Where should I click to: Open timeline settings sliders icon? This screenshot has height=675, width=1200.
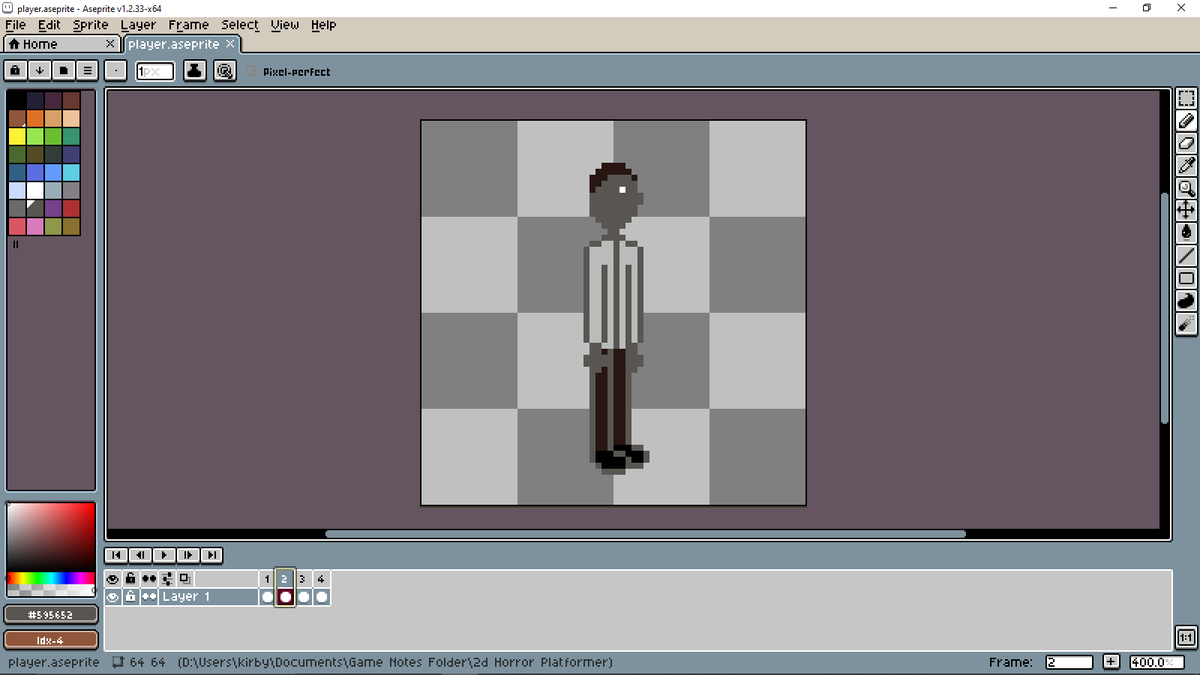pos(167,579)
